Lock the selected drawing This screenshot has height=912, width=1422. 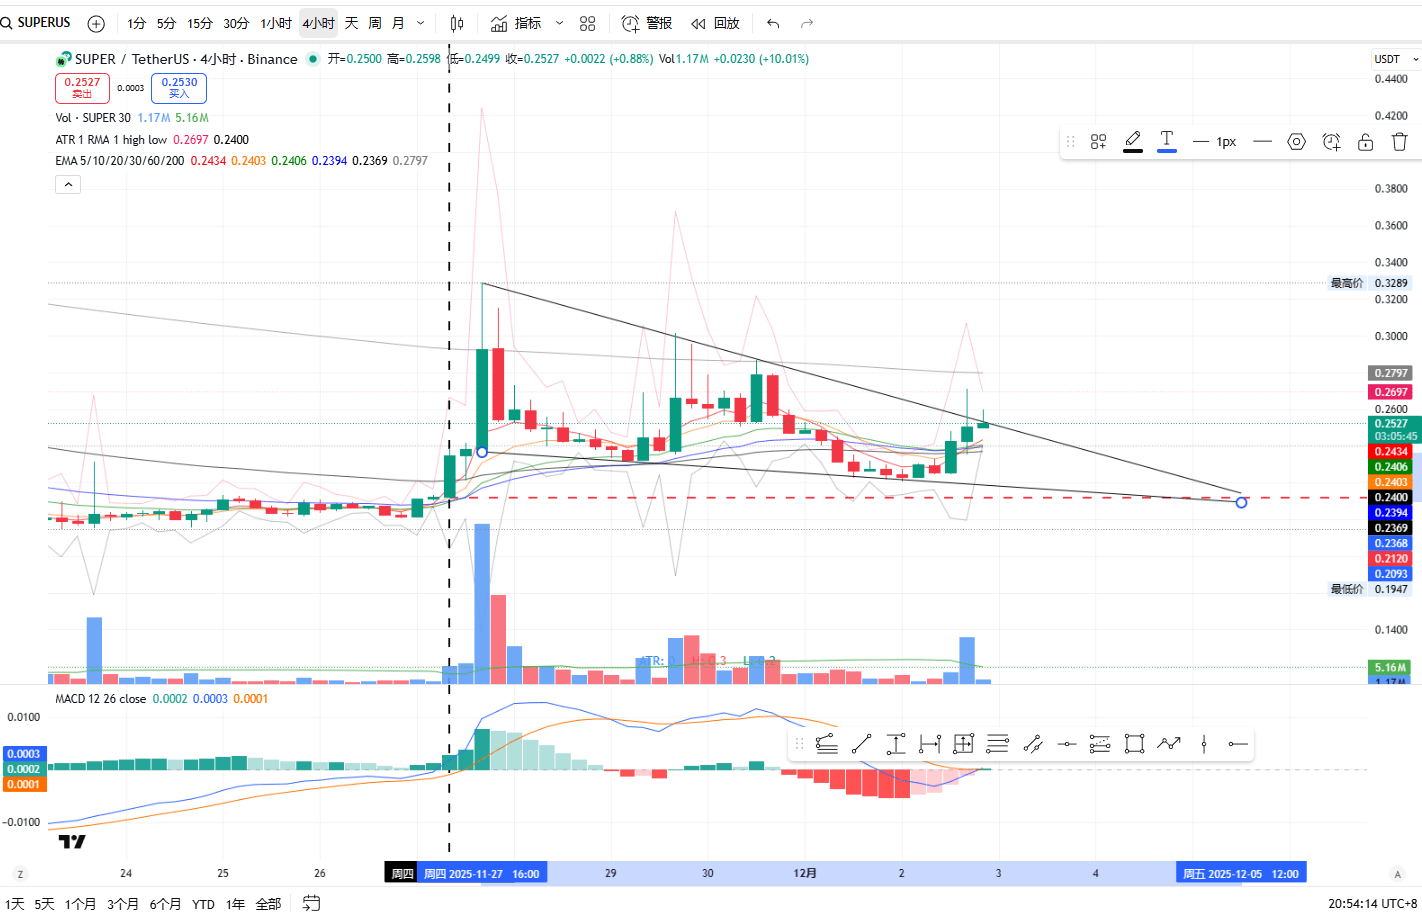[x=1365, y=142]
